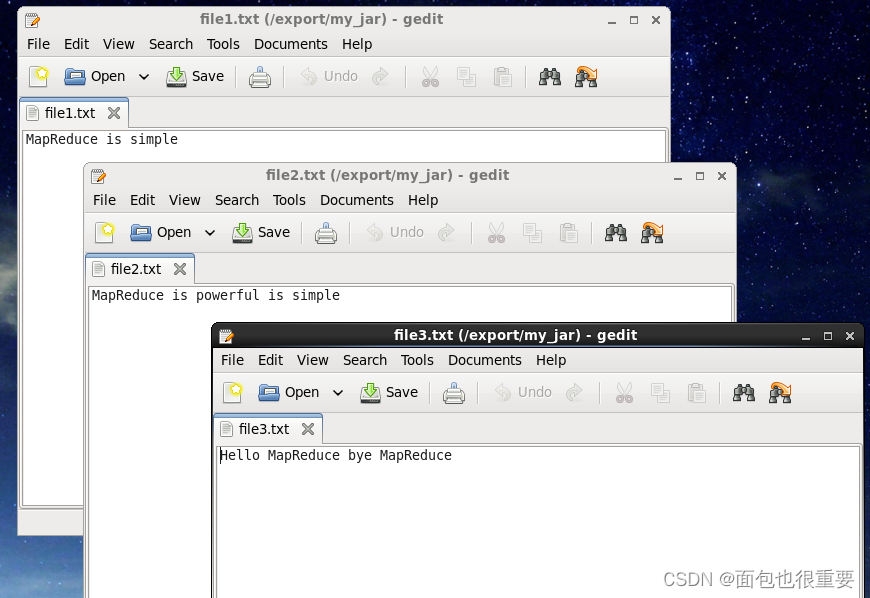
Task: Open Documents menu in file2.txt window
Action: (357, 200)
